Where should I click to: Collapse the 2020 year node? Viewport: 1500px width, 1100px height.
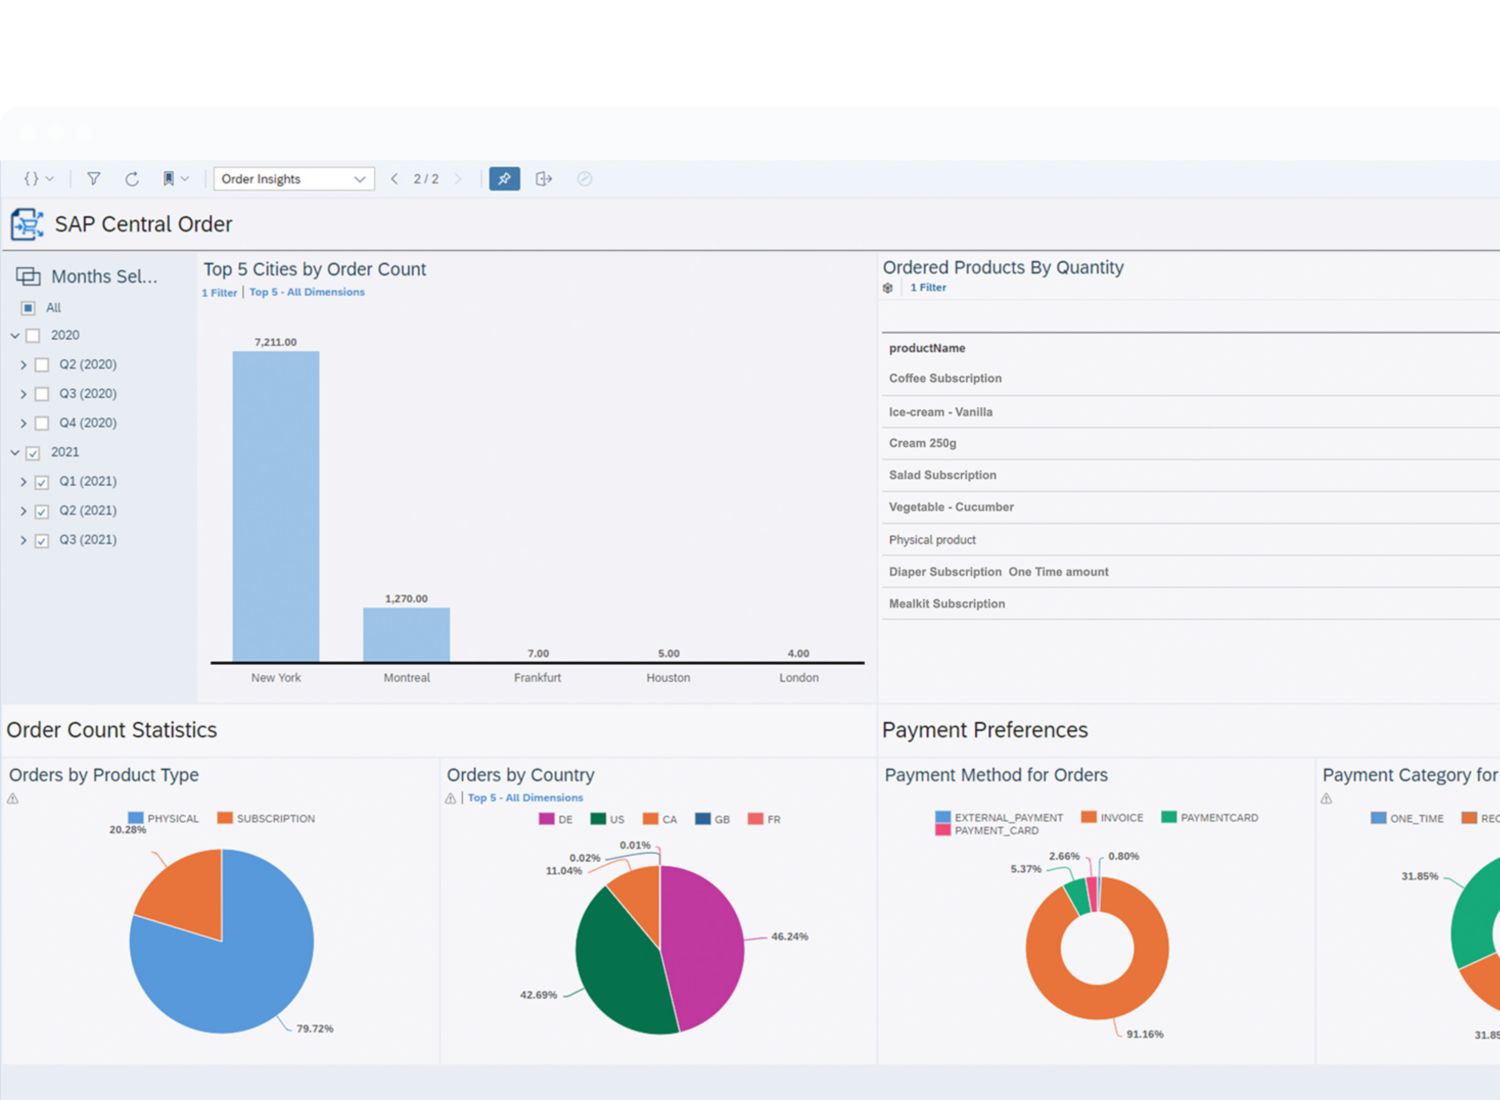pos(15,336)
